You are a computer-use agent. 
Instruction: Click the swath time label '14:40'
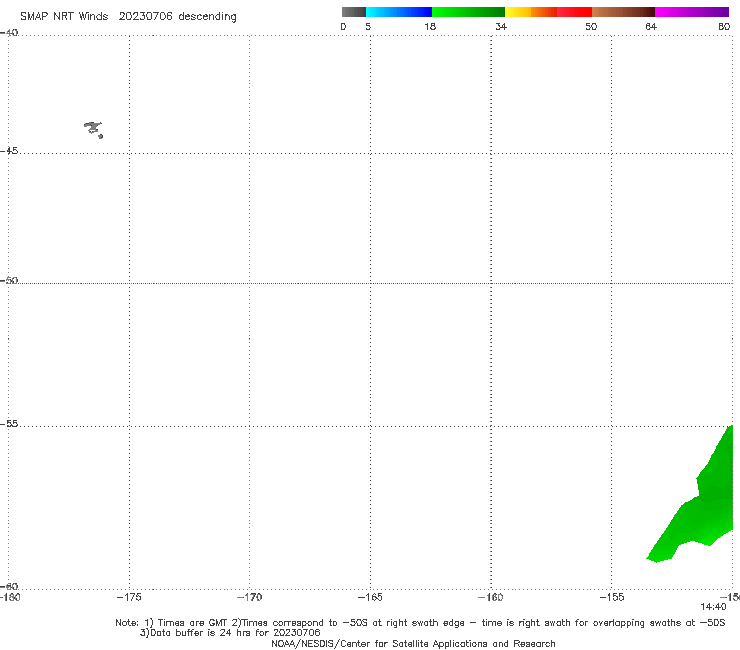pyautogui.click(x=713, y=607)
